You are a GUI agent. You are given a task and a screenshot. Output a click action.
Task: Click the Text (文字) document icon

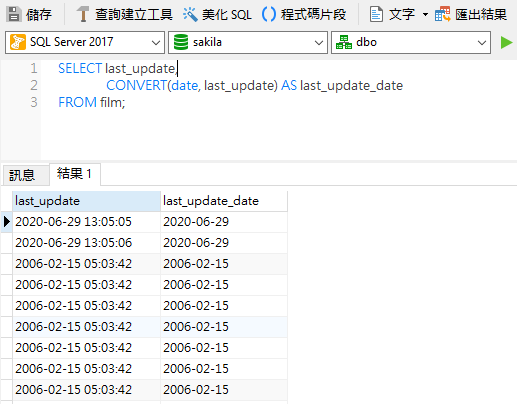[x=376, y=14]
